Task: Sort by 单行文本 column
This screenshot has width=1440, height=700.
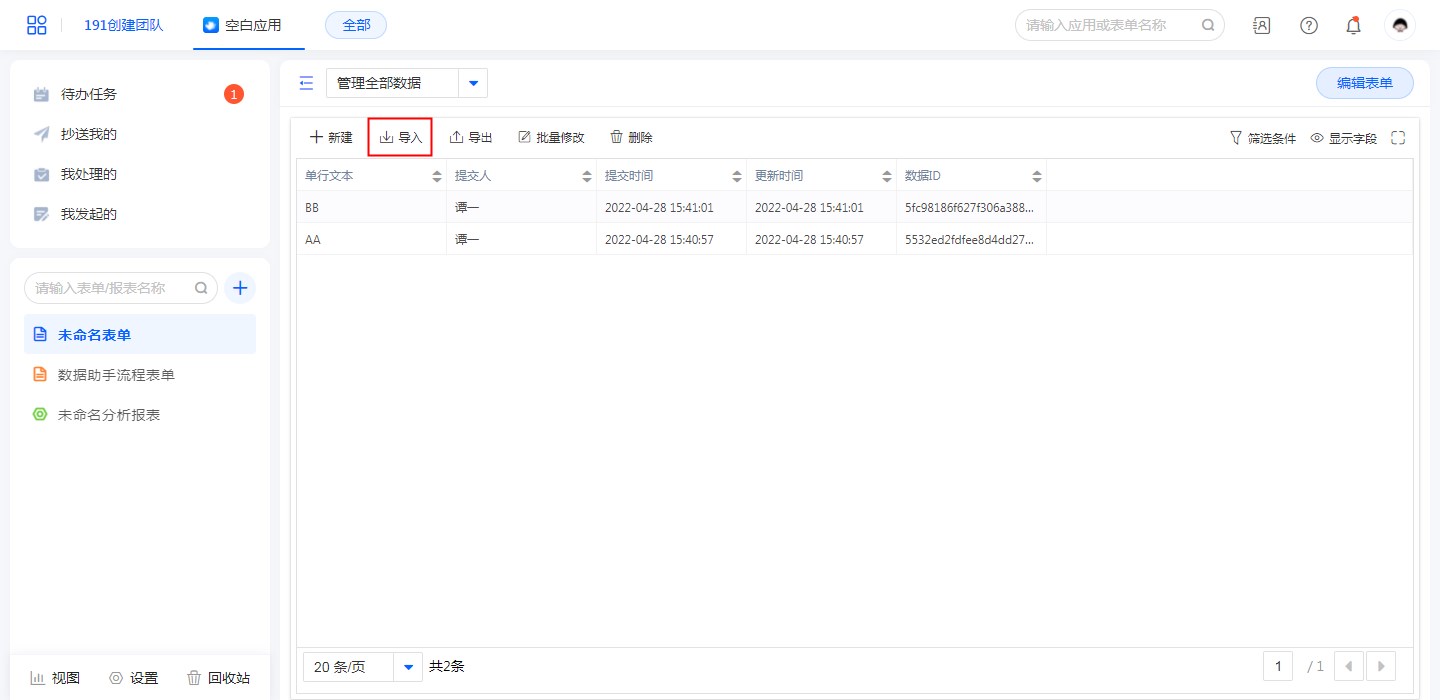Action: click(436, 176)
